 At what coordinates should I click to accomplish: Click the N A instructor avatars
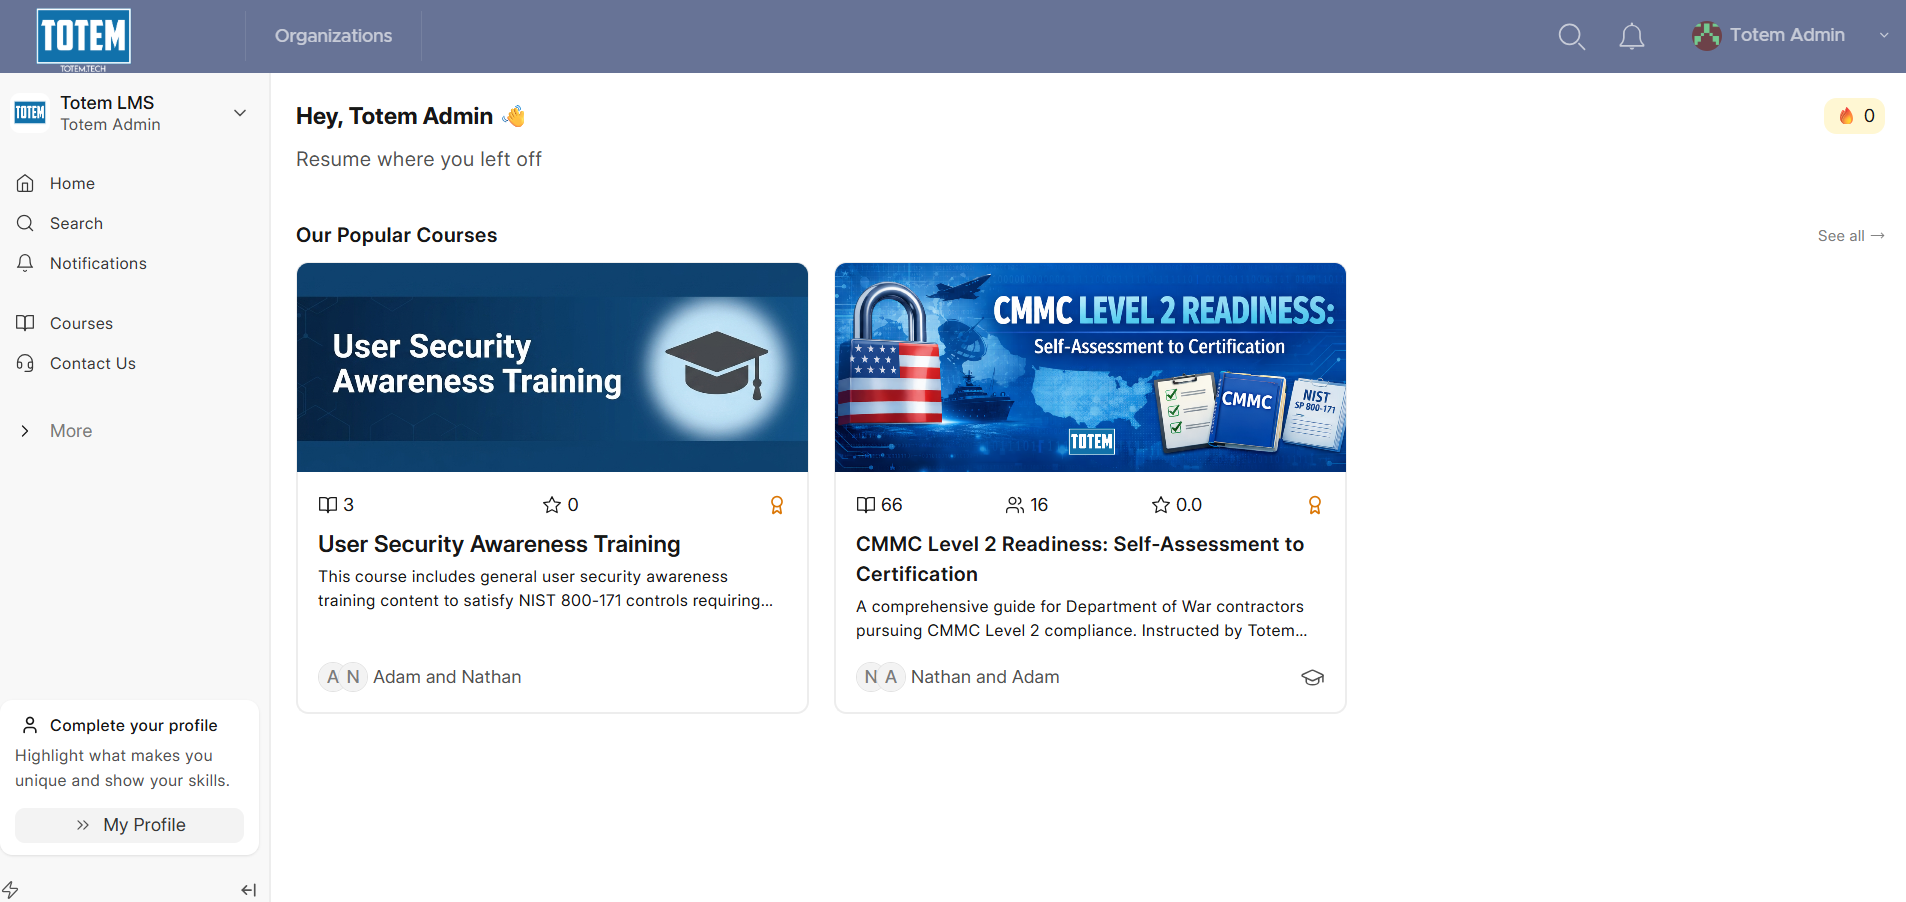881,677
